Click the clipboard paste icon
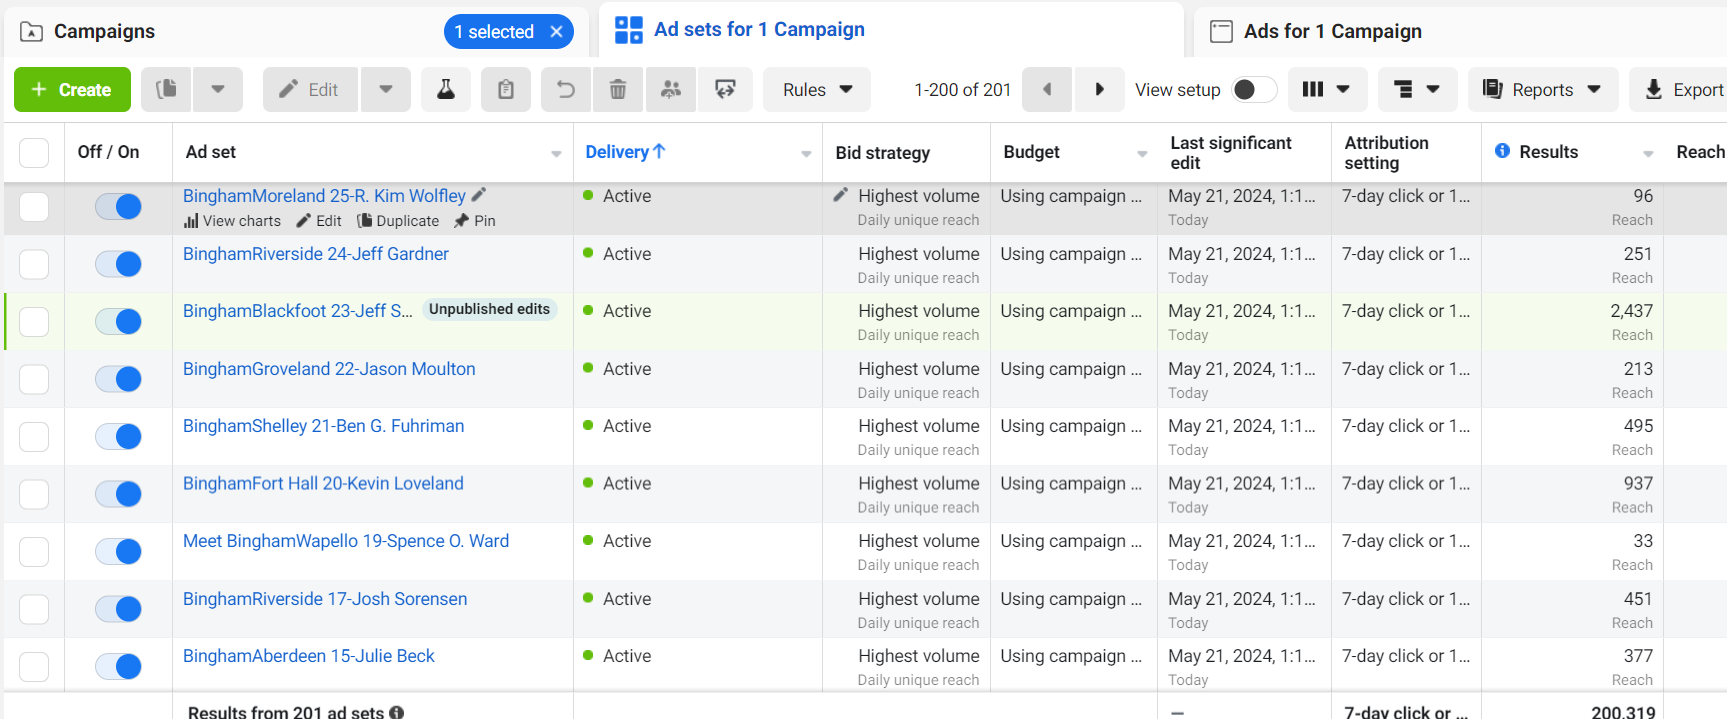The height and width of the screenshot is (719, 1727). (x=506, y=90)
